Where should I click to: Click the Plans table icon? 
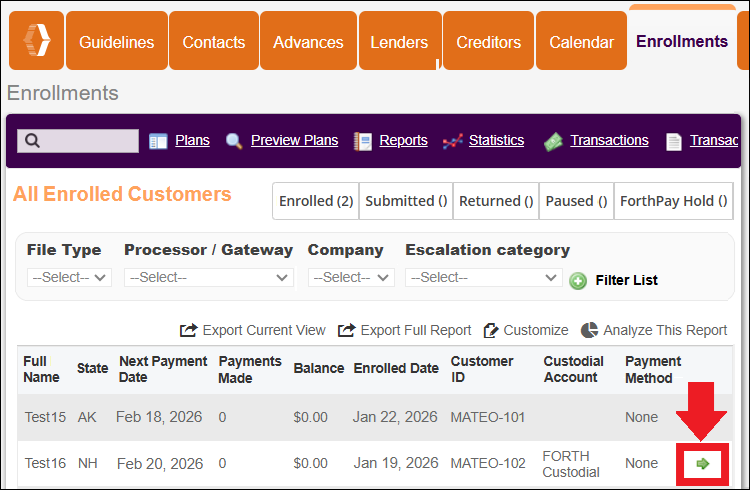[x=158, y=141]
